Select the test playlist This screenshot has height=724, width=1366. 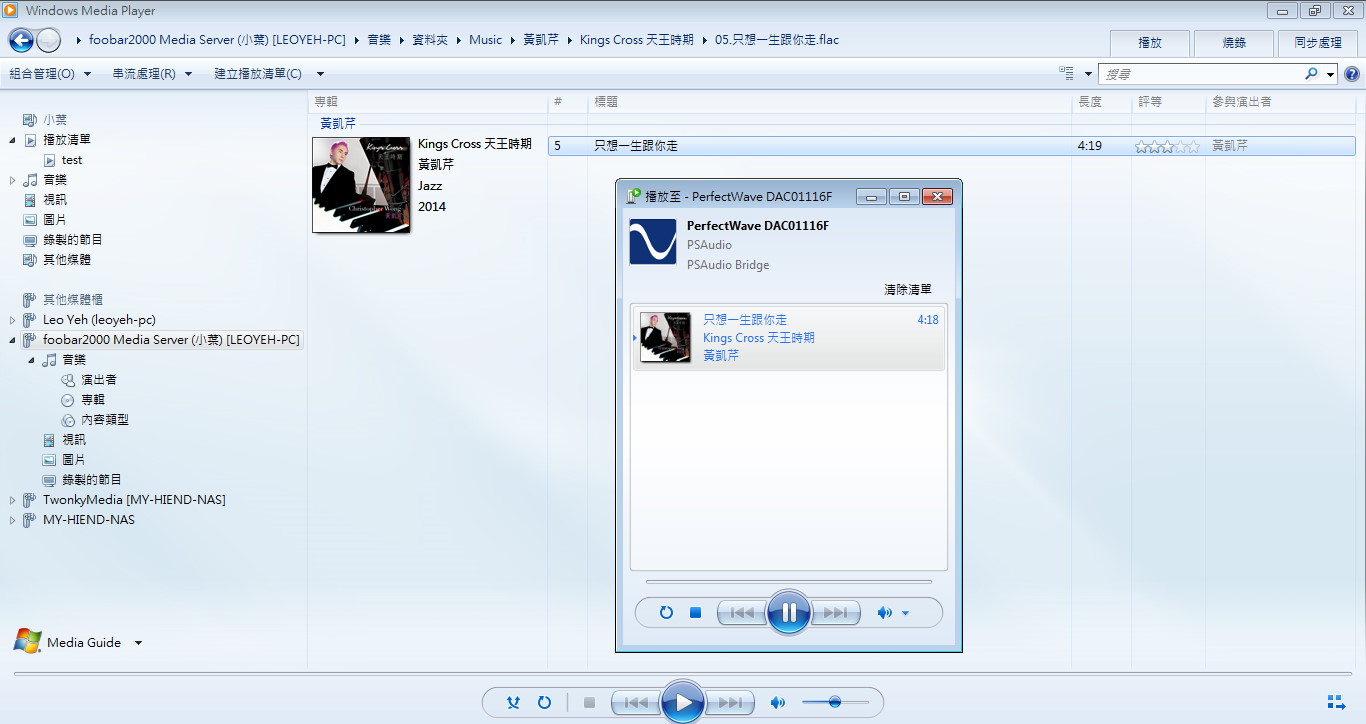[x=71, y=160]
